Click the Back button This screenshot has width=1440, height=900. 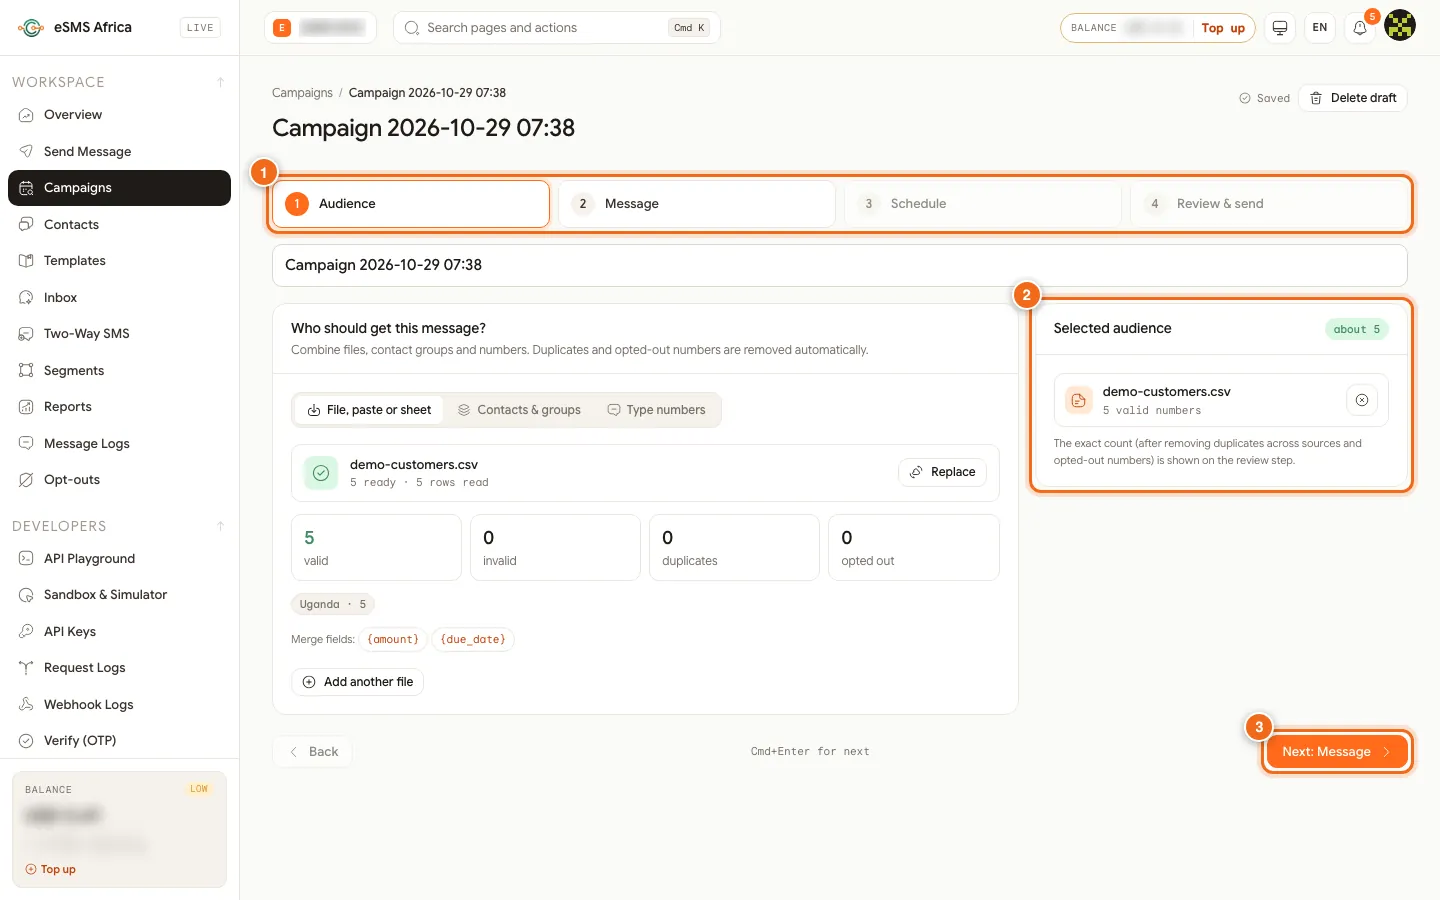[312, 752]
